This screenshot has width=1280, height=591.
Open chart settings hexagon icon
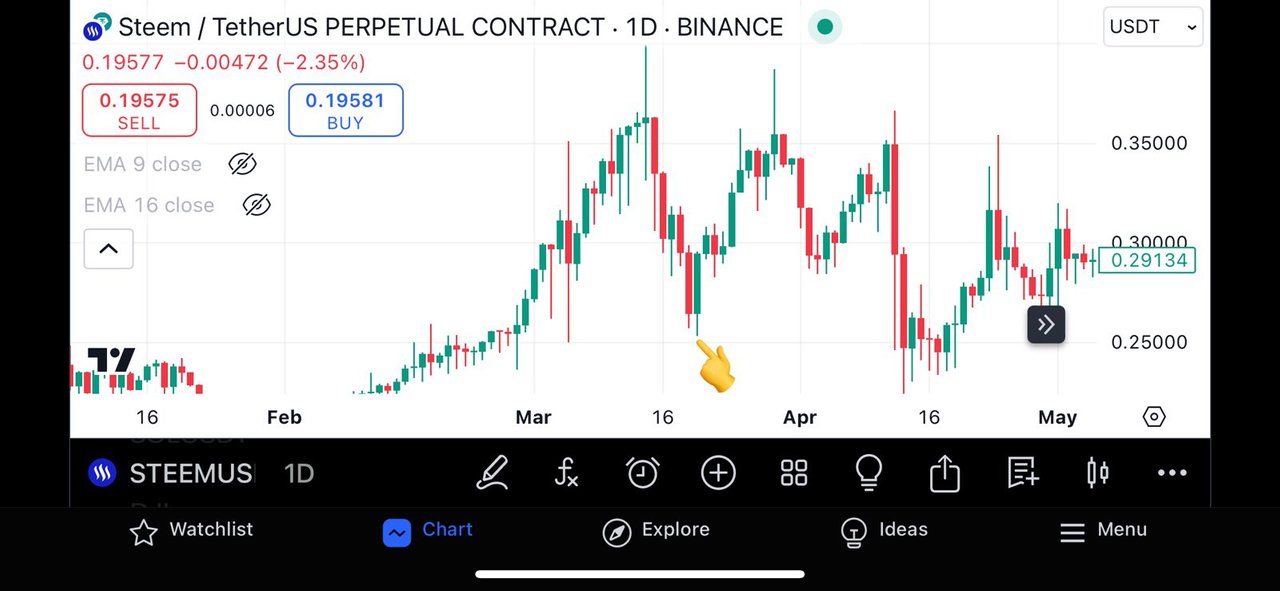click(1154, 417)
